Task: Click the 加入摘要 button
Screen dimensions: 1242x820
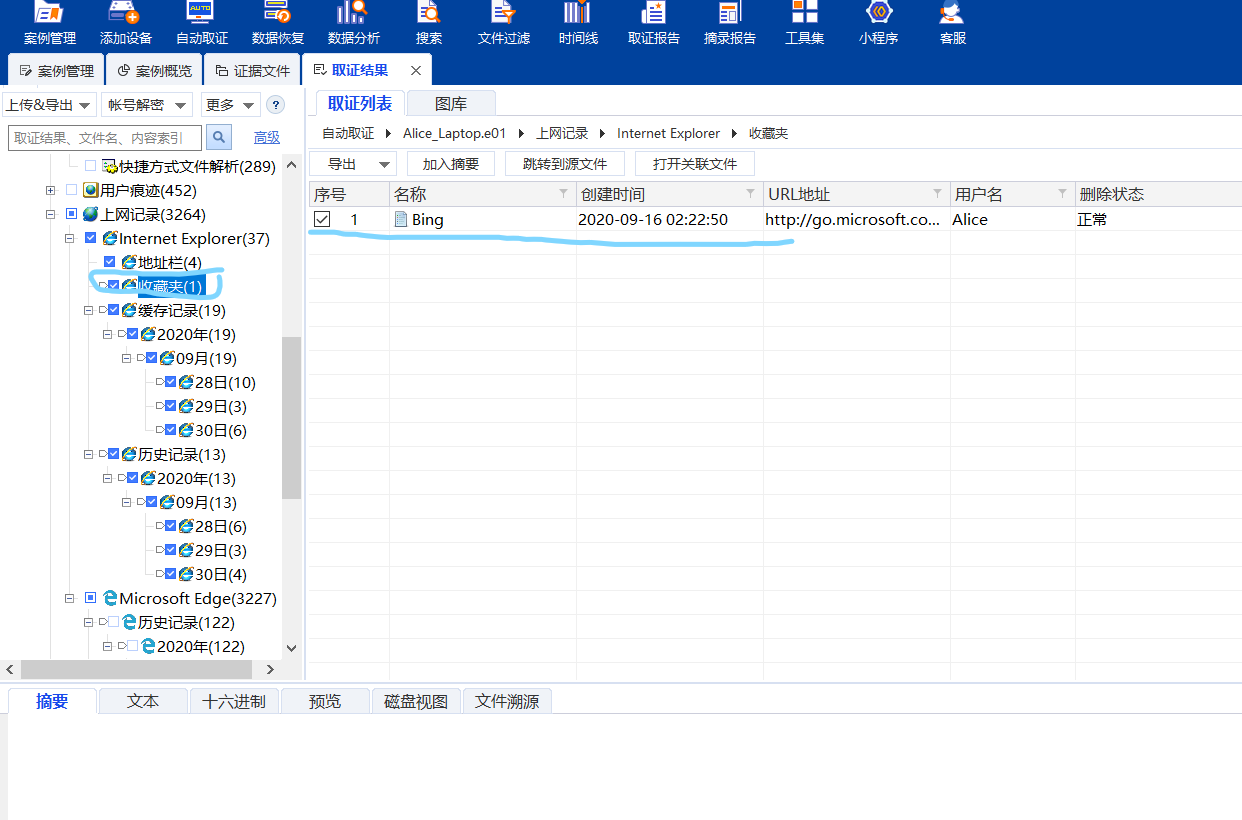Action: [450, 164]
